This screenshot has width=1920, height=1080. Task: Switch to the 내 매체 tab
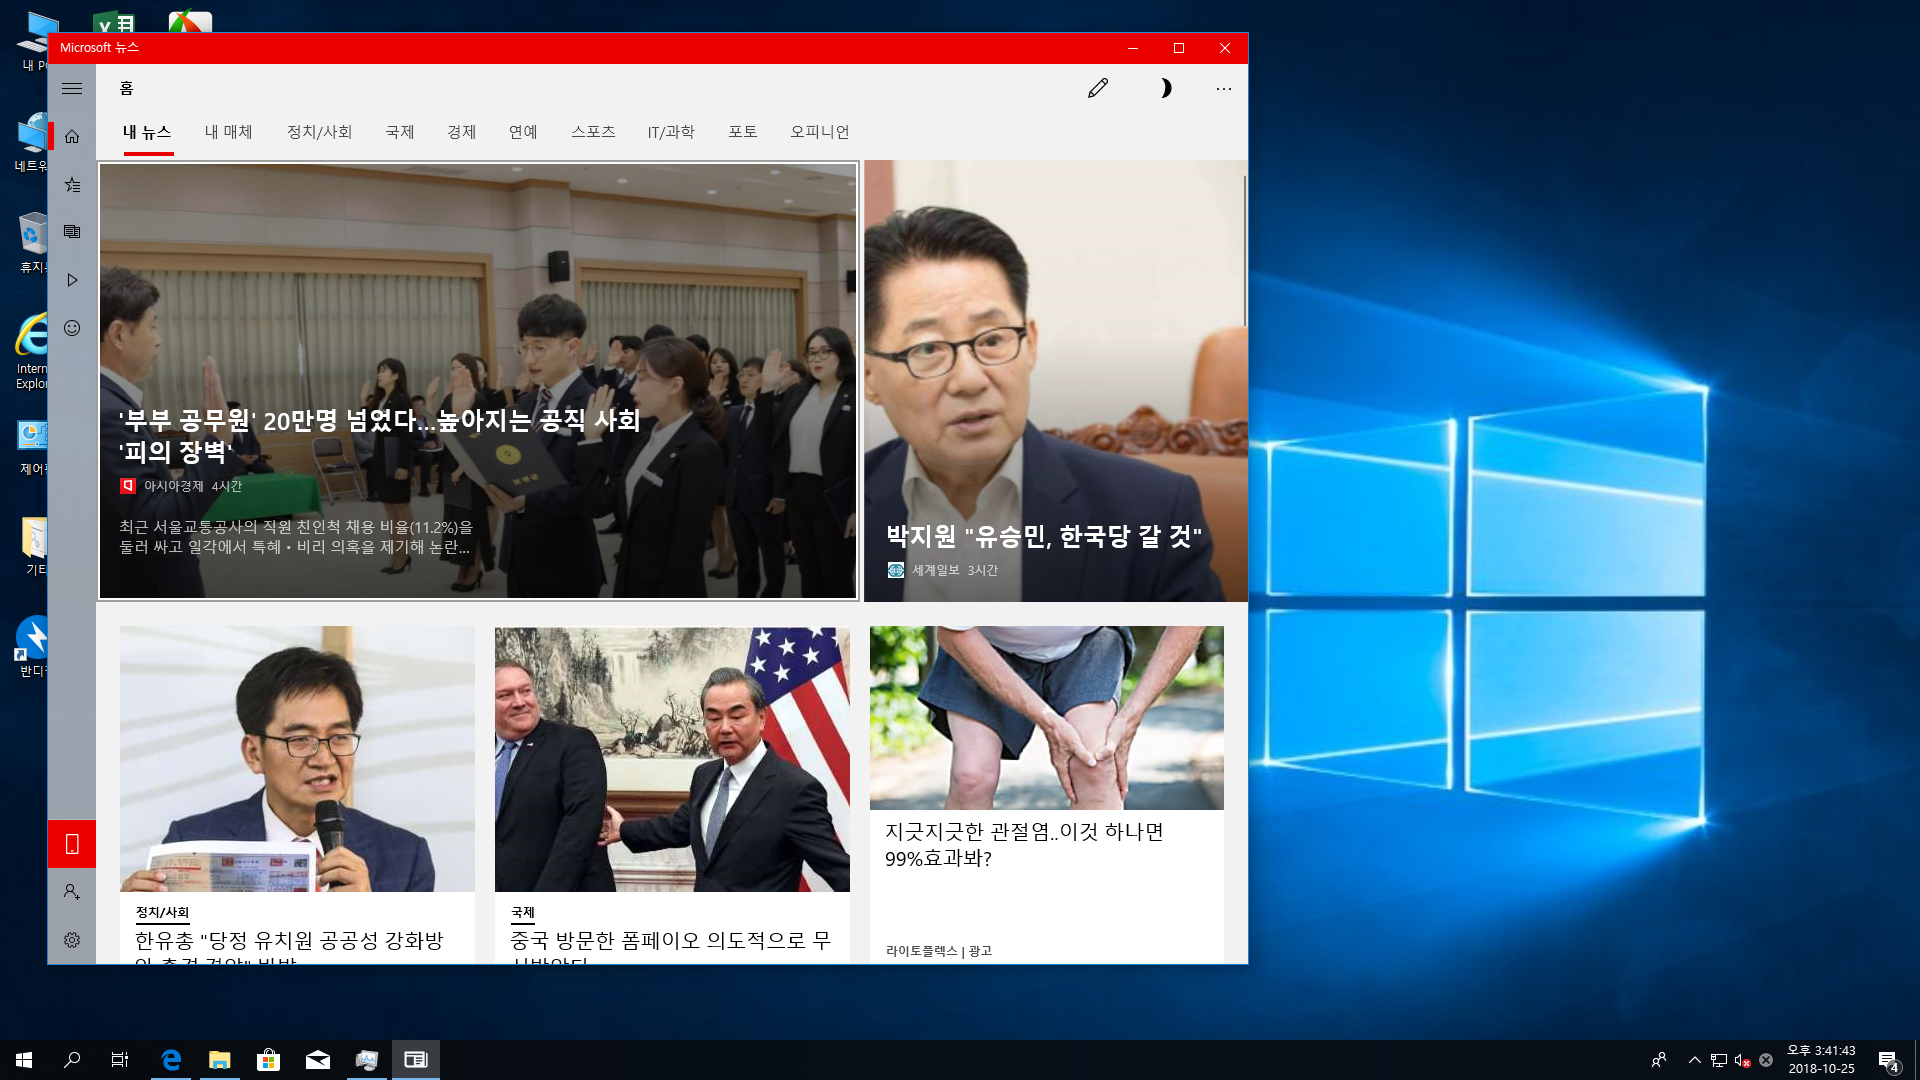click(x=228, y=132)
